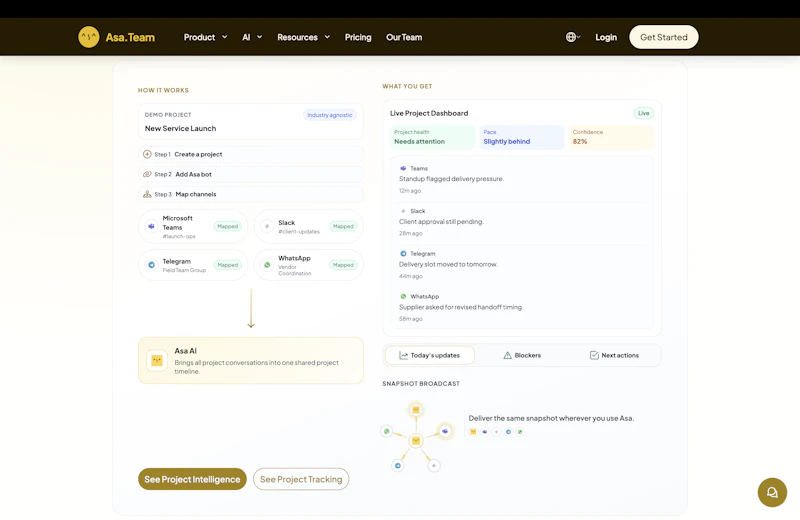
Task: Click the Step 3 channel mapping icon
Action: tap(147, 194)
